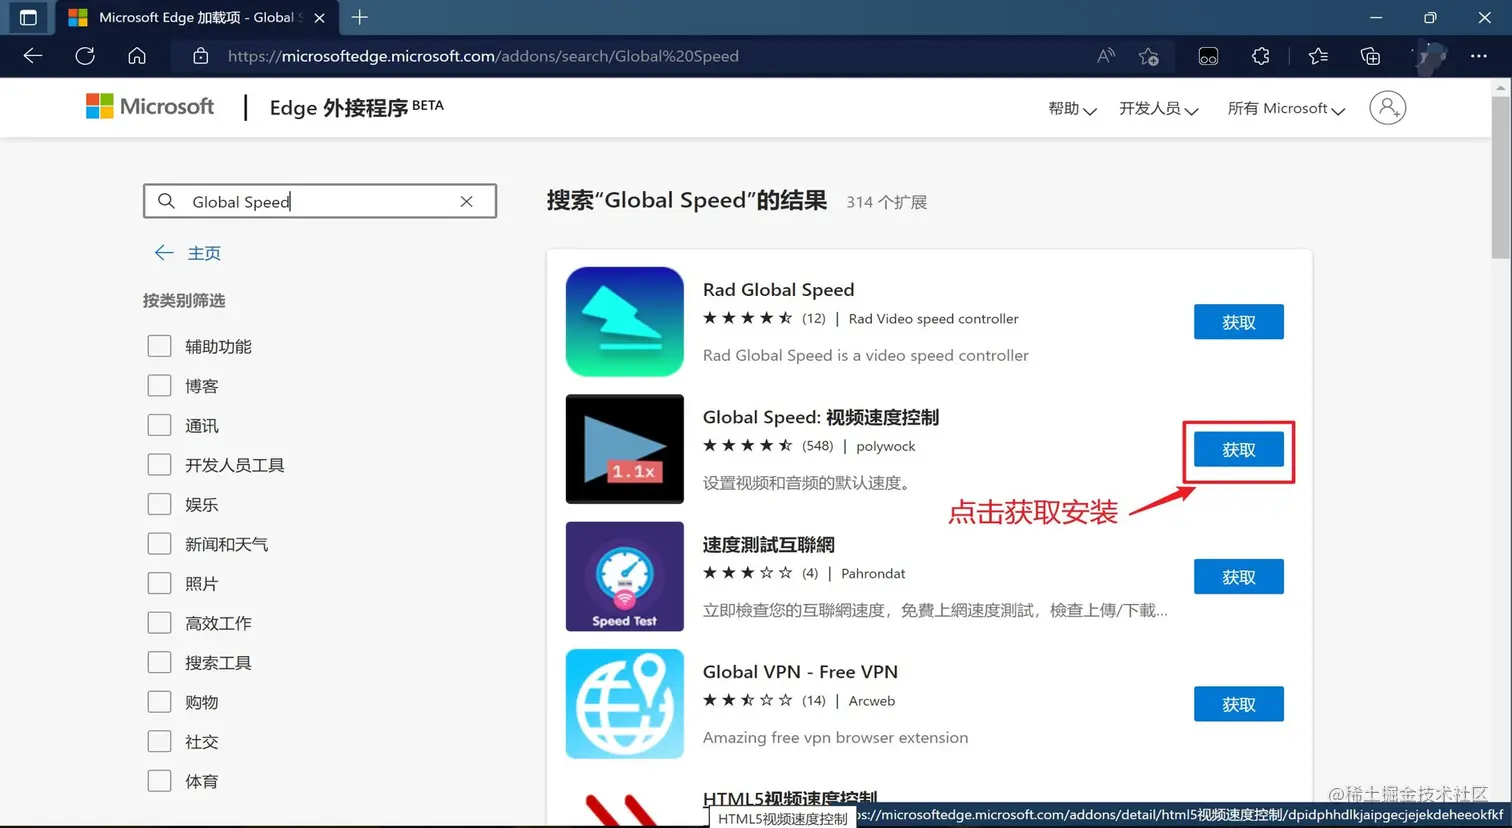
Task: Enable the 娱乐 category filter
Action: click(x=159, y=504)
